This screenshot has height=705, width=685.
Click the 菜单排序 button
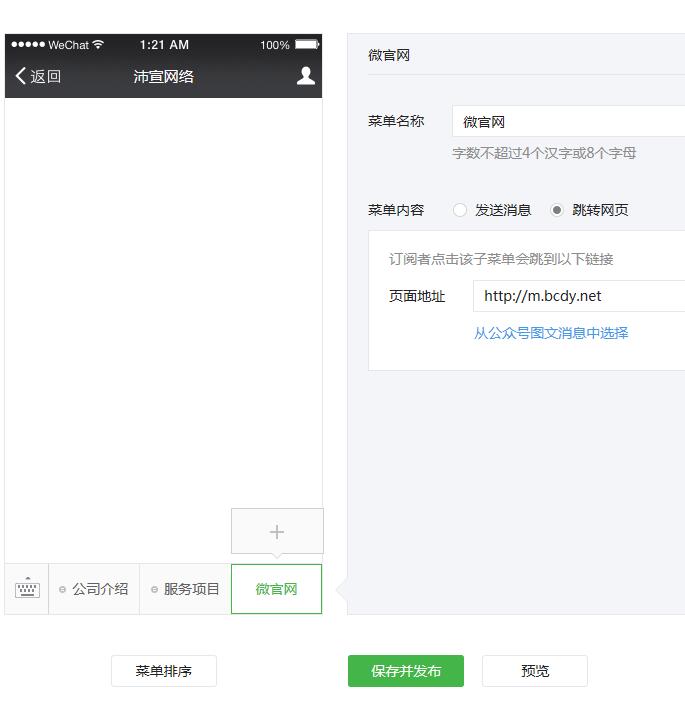click(x=164, y=671)
